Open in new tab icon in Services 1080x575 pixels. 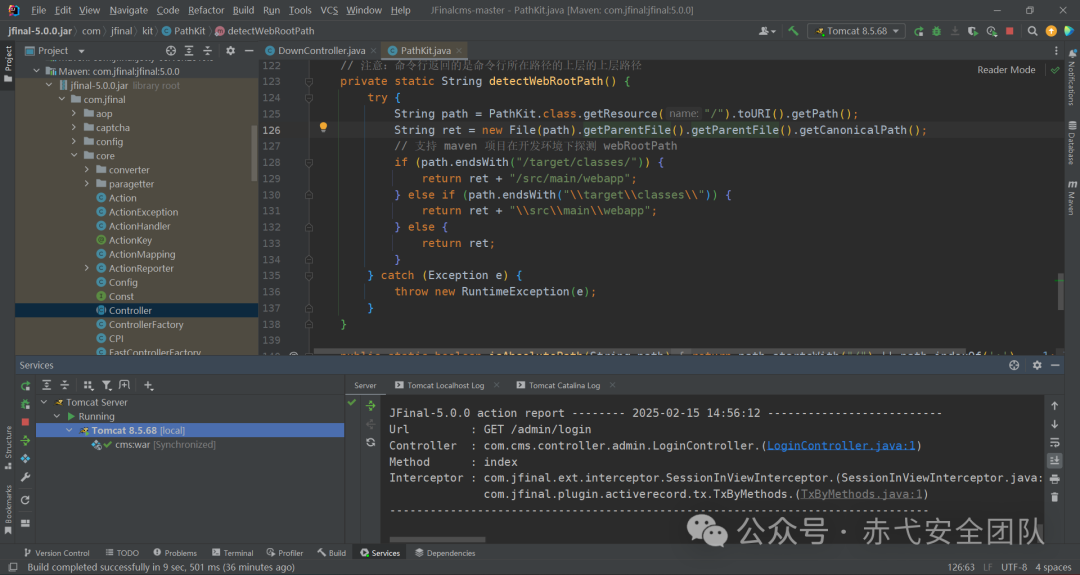[x=125, y=385]
